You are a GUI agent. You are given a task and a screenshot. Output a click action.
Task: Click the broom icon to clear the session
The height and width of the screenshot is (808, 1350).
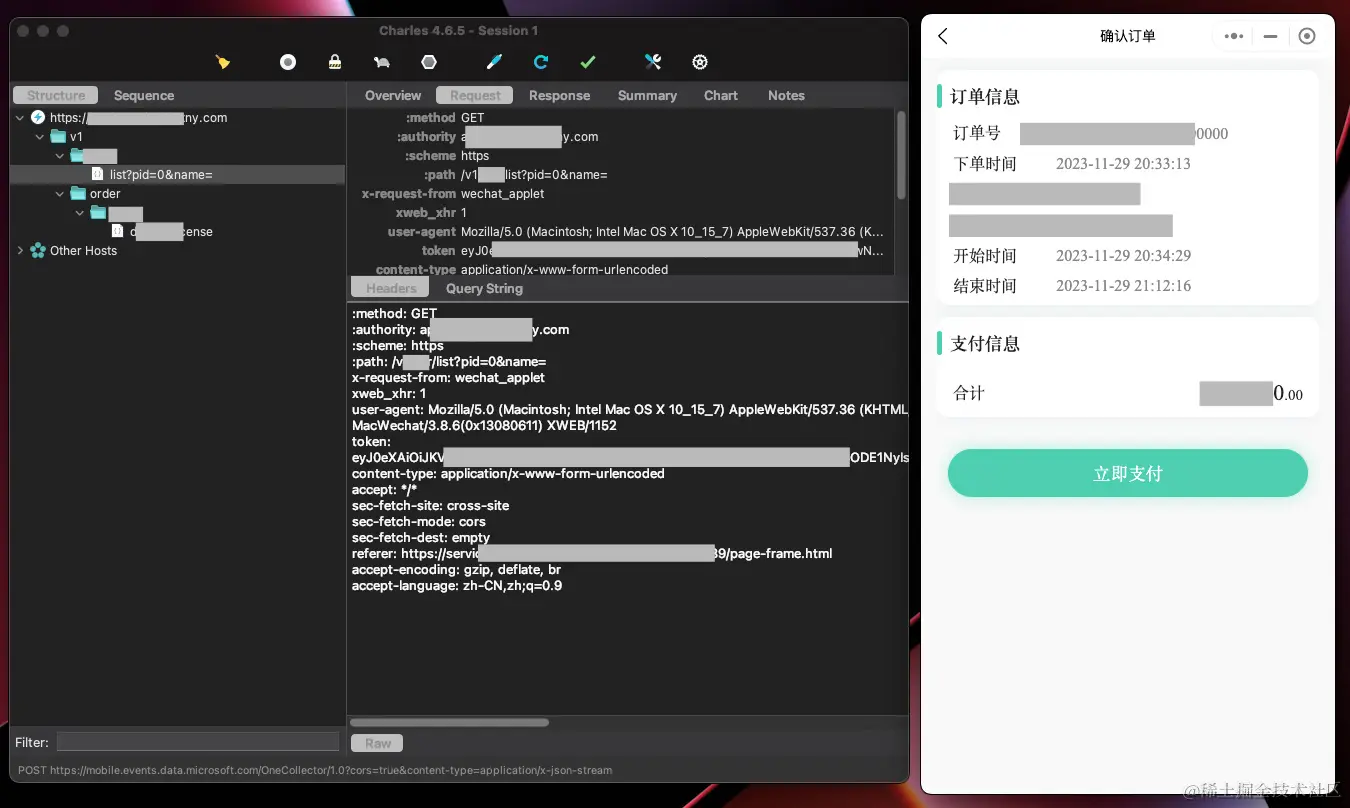pyautogui.click(x=222, y=61)
